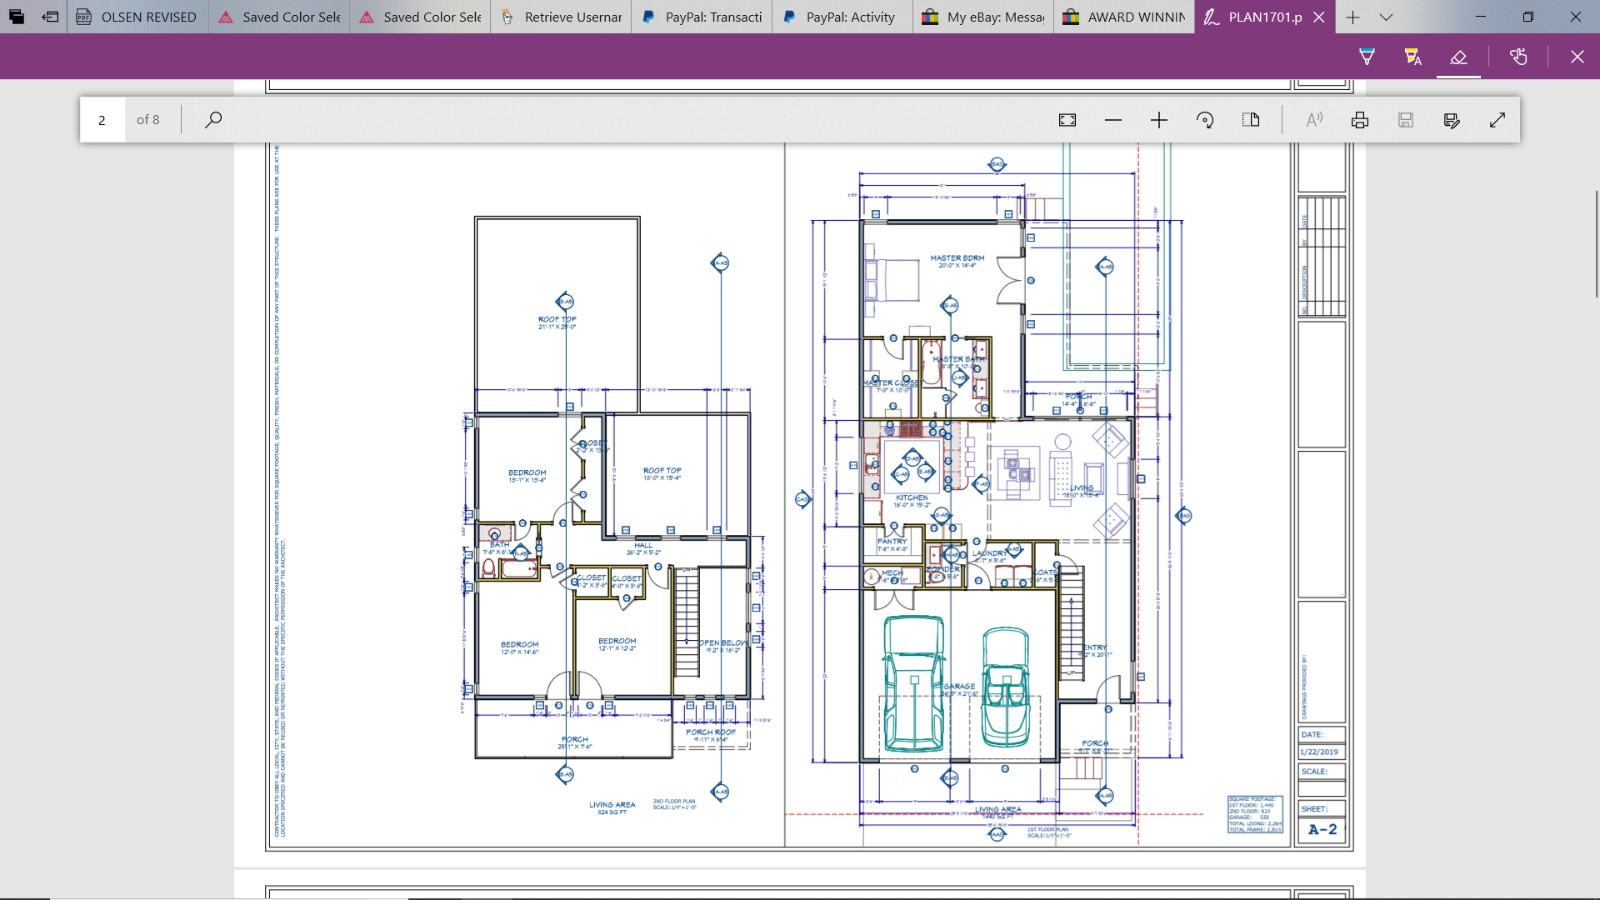Viewport: 1600px width, 900px height.
Task: Zoom out of the PDF
Action: click(x=1113, y=120)
